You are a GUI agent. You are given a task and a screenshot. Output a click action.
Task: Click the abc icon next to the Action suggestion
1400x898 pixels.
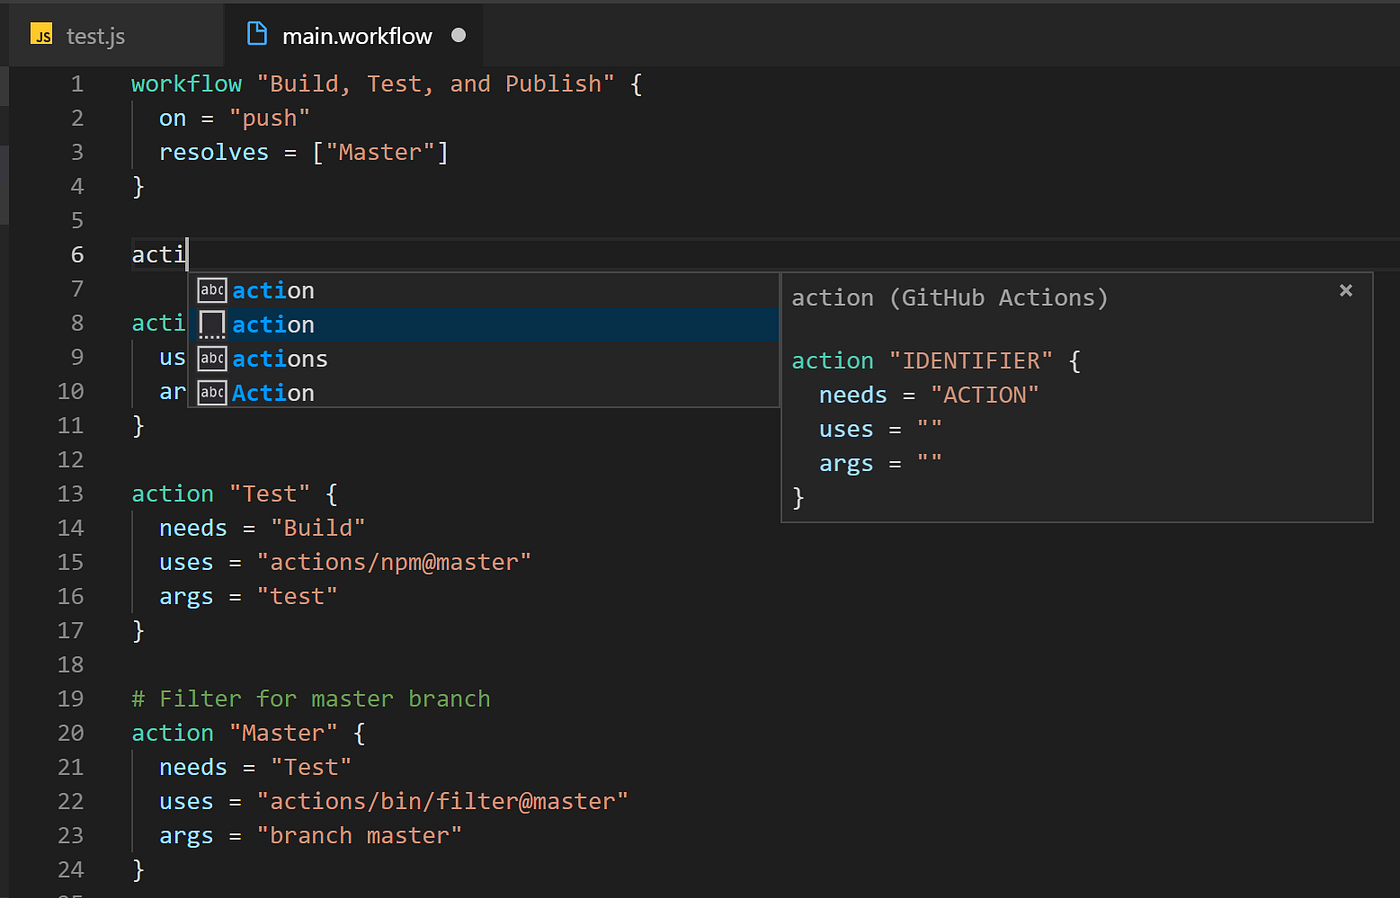pos(212,392)
